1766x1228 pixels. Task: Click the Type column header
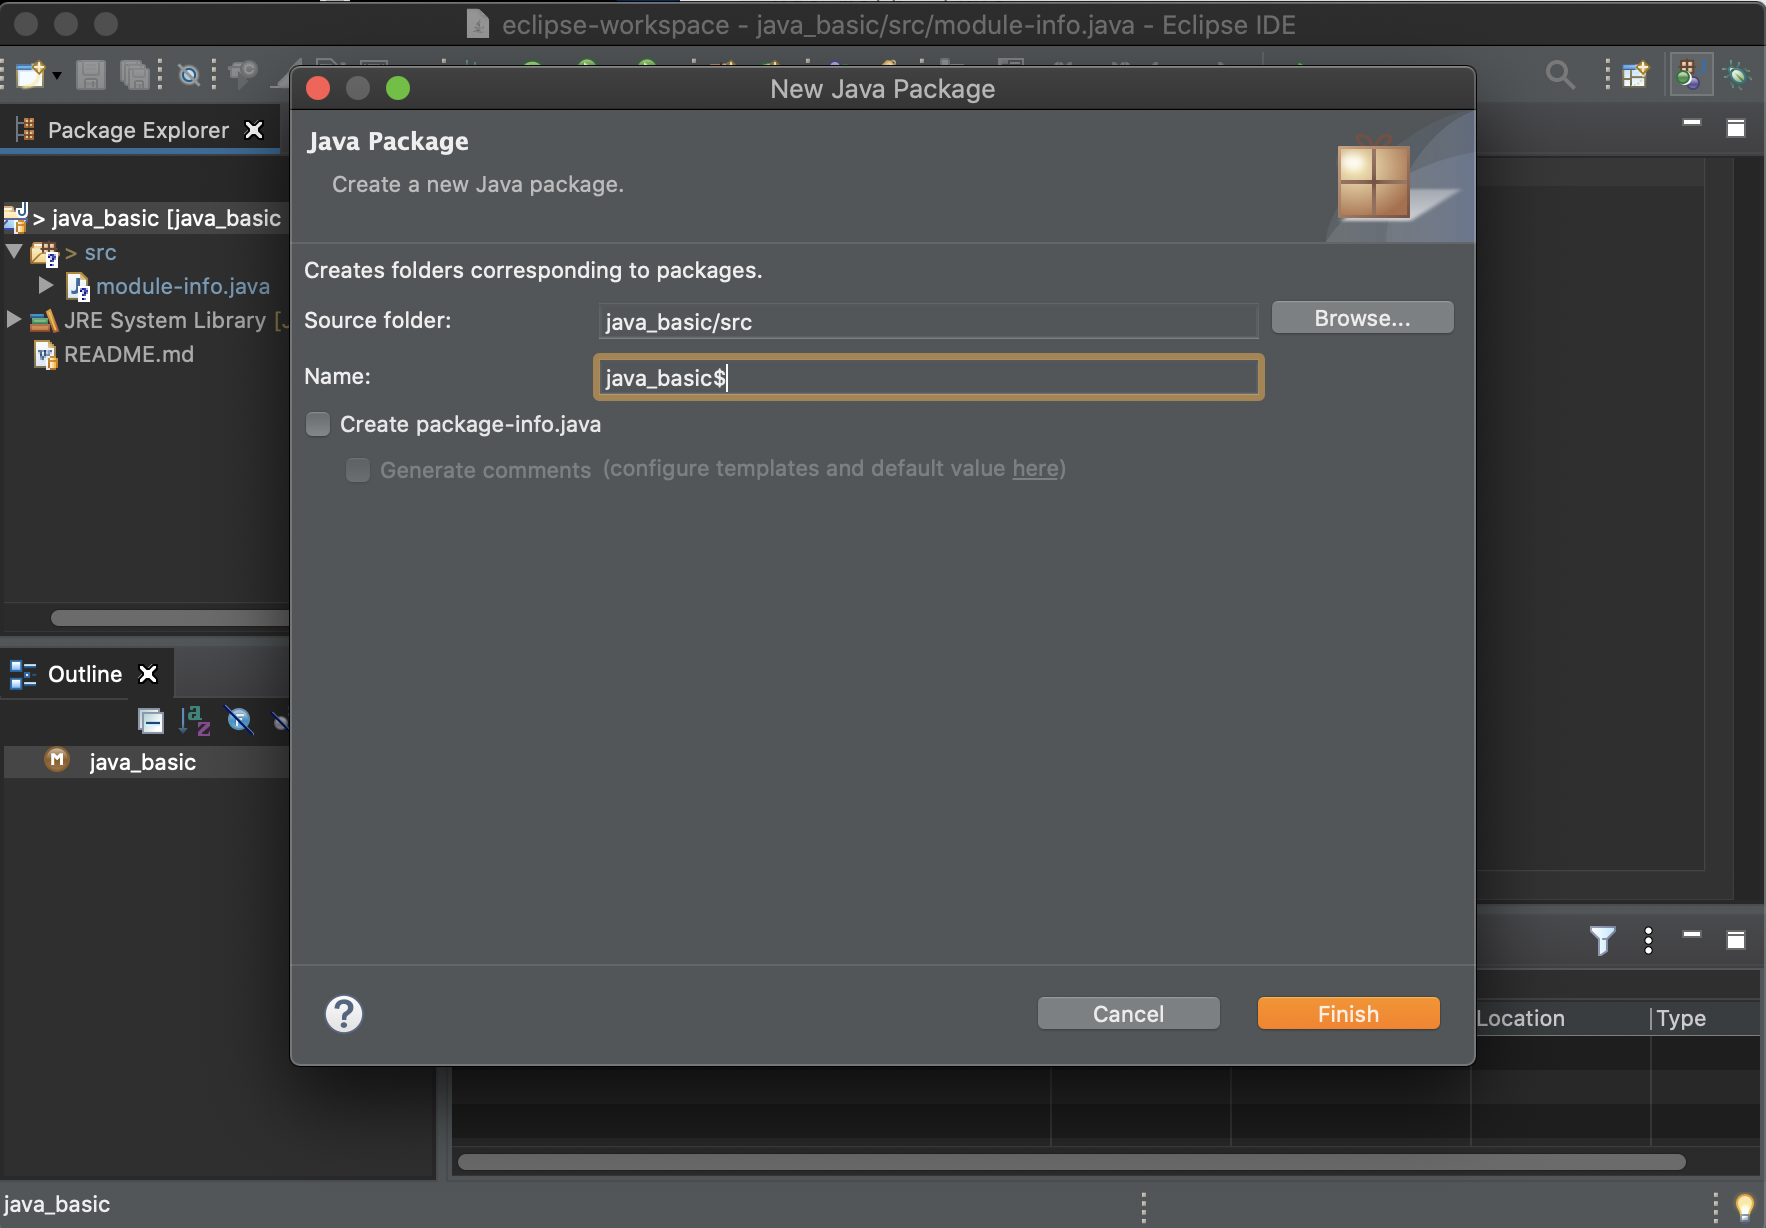[x=1681, y=1018]
